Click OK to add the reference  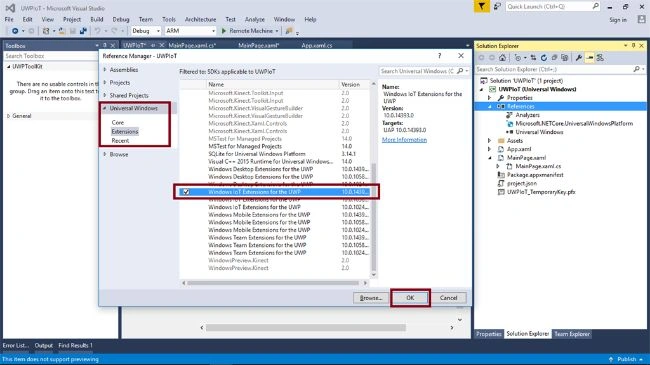(410, 298)
